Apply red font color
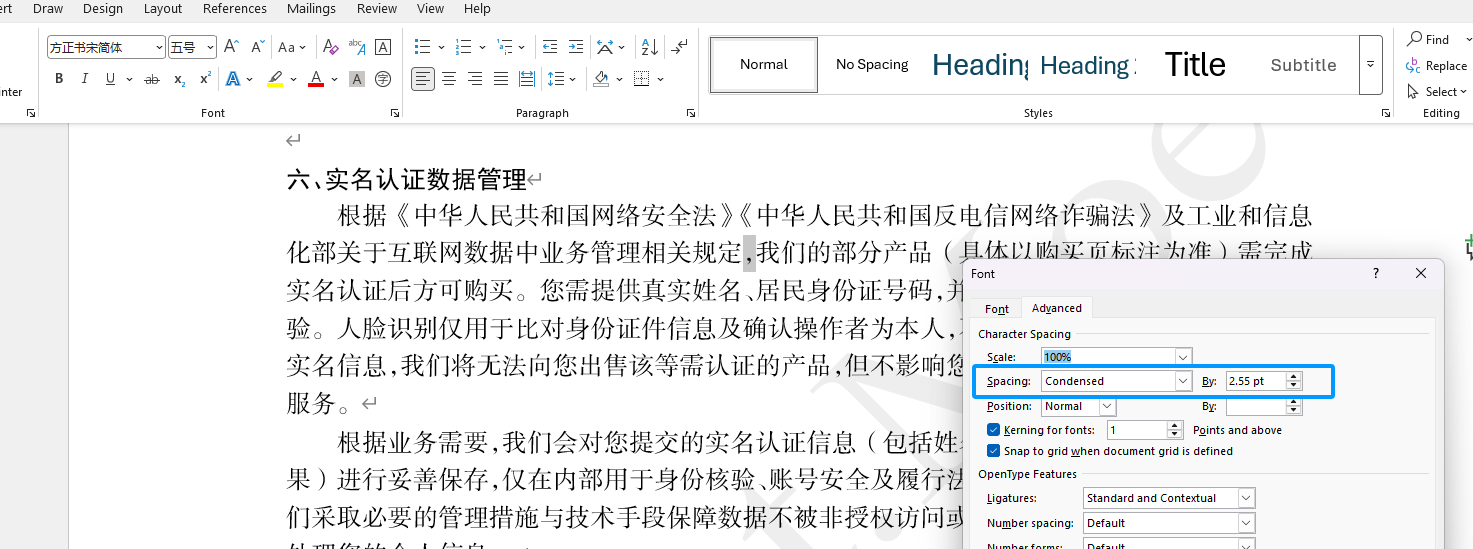The image size is (1473, 549). pyautogui.click(x=316, y=79)
